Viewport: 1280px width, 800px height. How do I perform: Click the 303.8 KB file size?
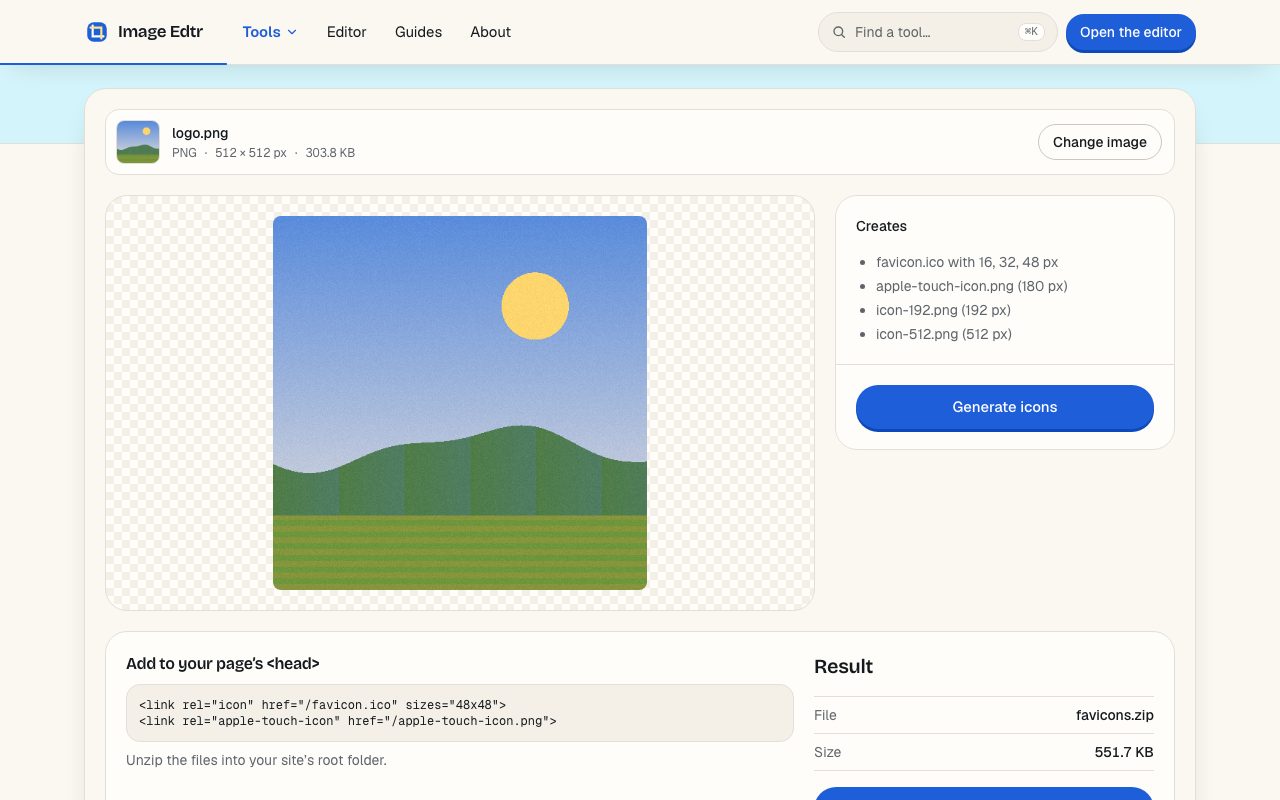[x=330, y=153]
